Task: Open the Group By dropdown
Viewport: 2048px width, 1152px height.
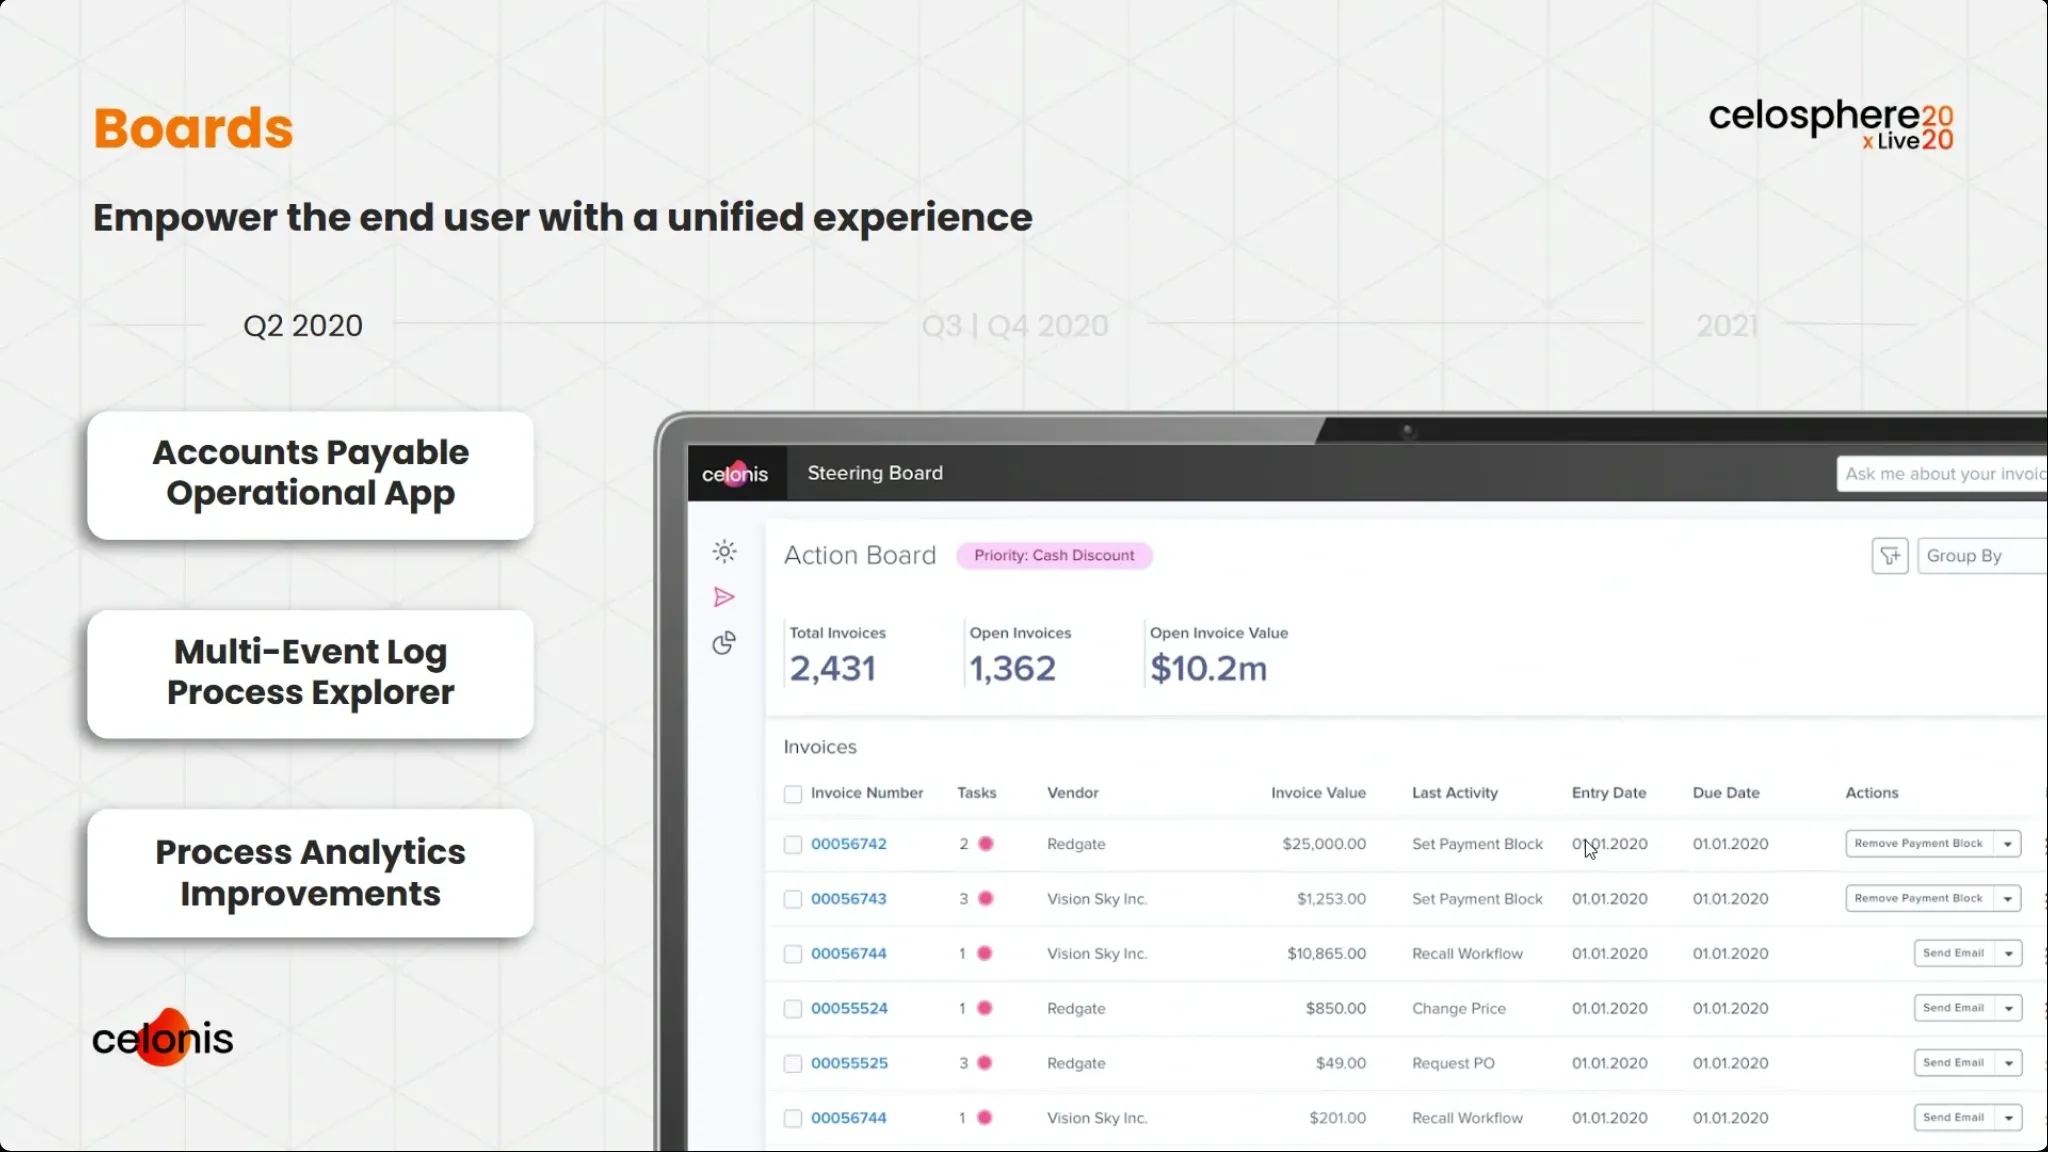Action: [1982, 556]
